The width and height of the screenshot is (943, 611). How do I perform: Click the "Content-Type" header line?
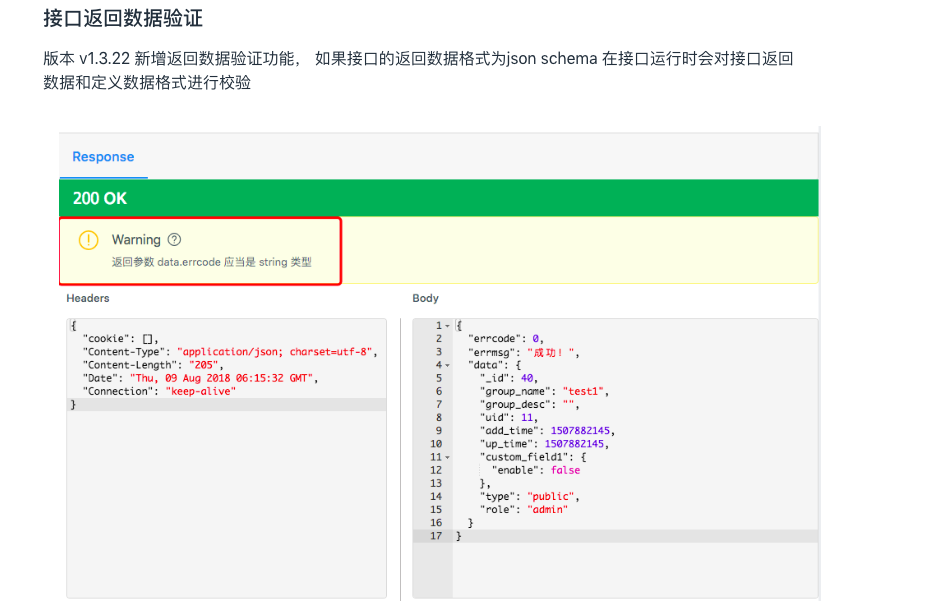pos(230,352)
